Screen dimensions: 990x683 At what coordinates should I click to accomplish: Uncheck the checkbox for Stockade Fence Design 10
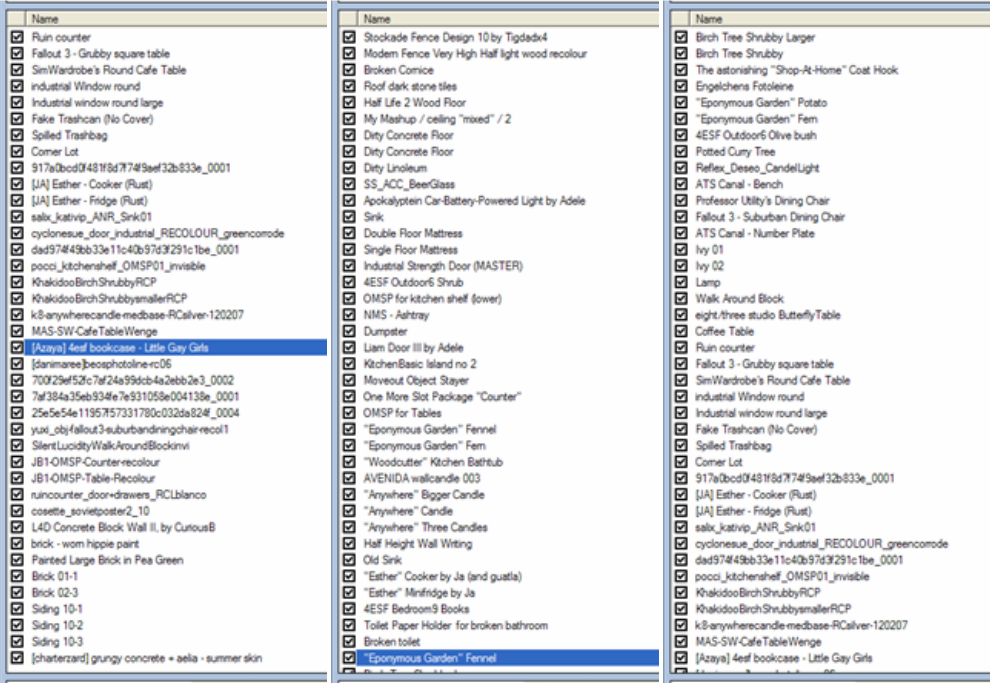[349, 37]
